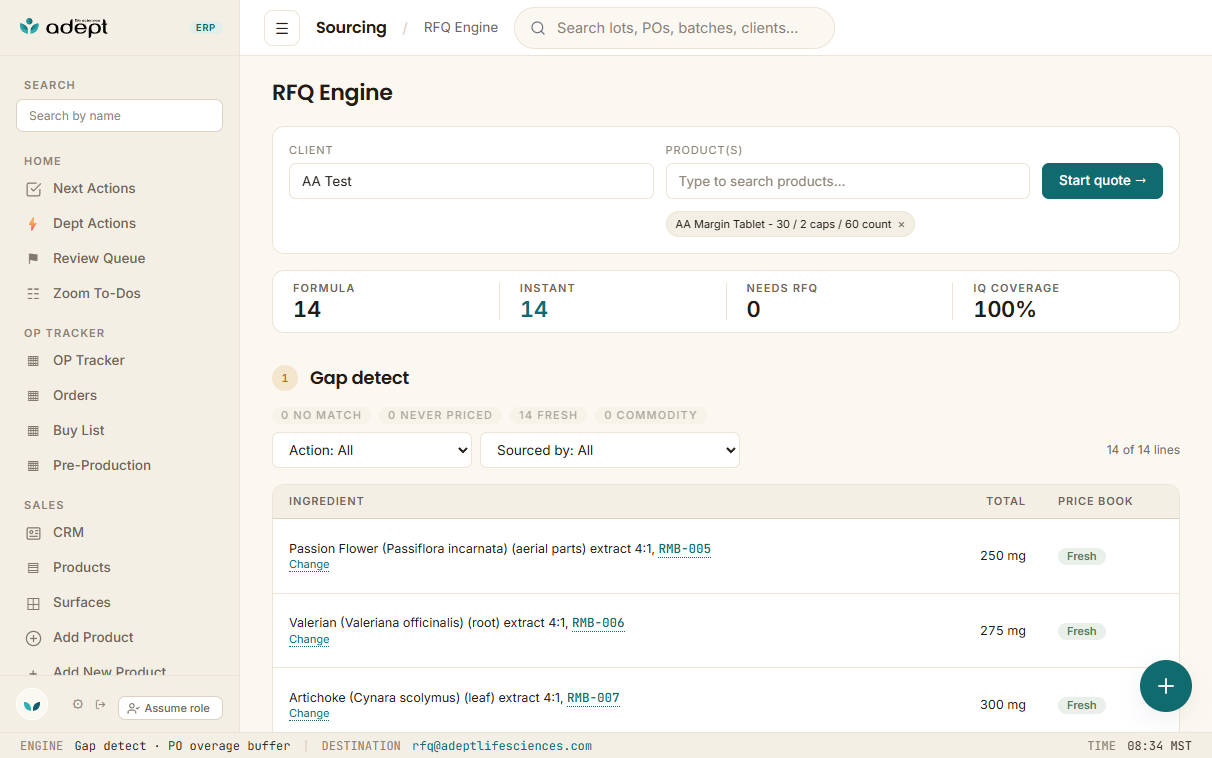Click the PRICE BOOK column header
1212x758 pixels.
point(1095,502)
